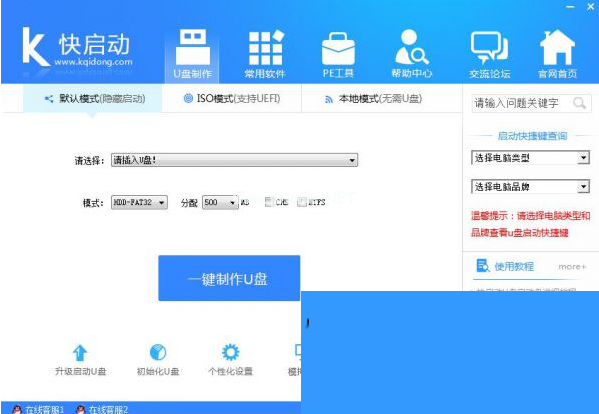Open 个性化设置 gear icon

click(x=230, y=352)
